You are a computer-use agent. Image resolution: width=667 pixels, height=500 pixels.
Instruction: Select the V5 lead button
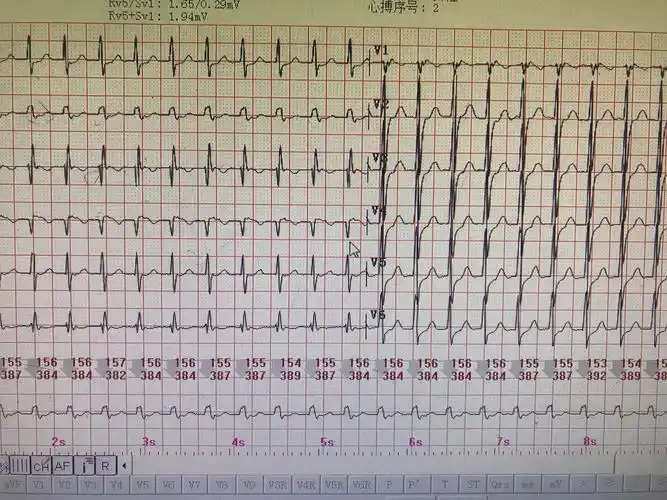click(x=143, y=485)
